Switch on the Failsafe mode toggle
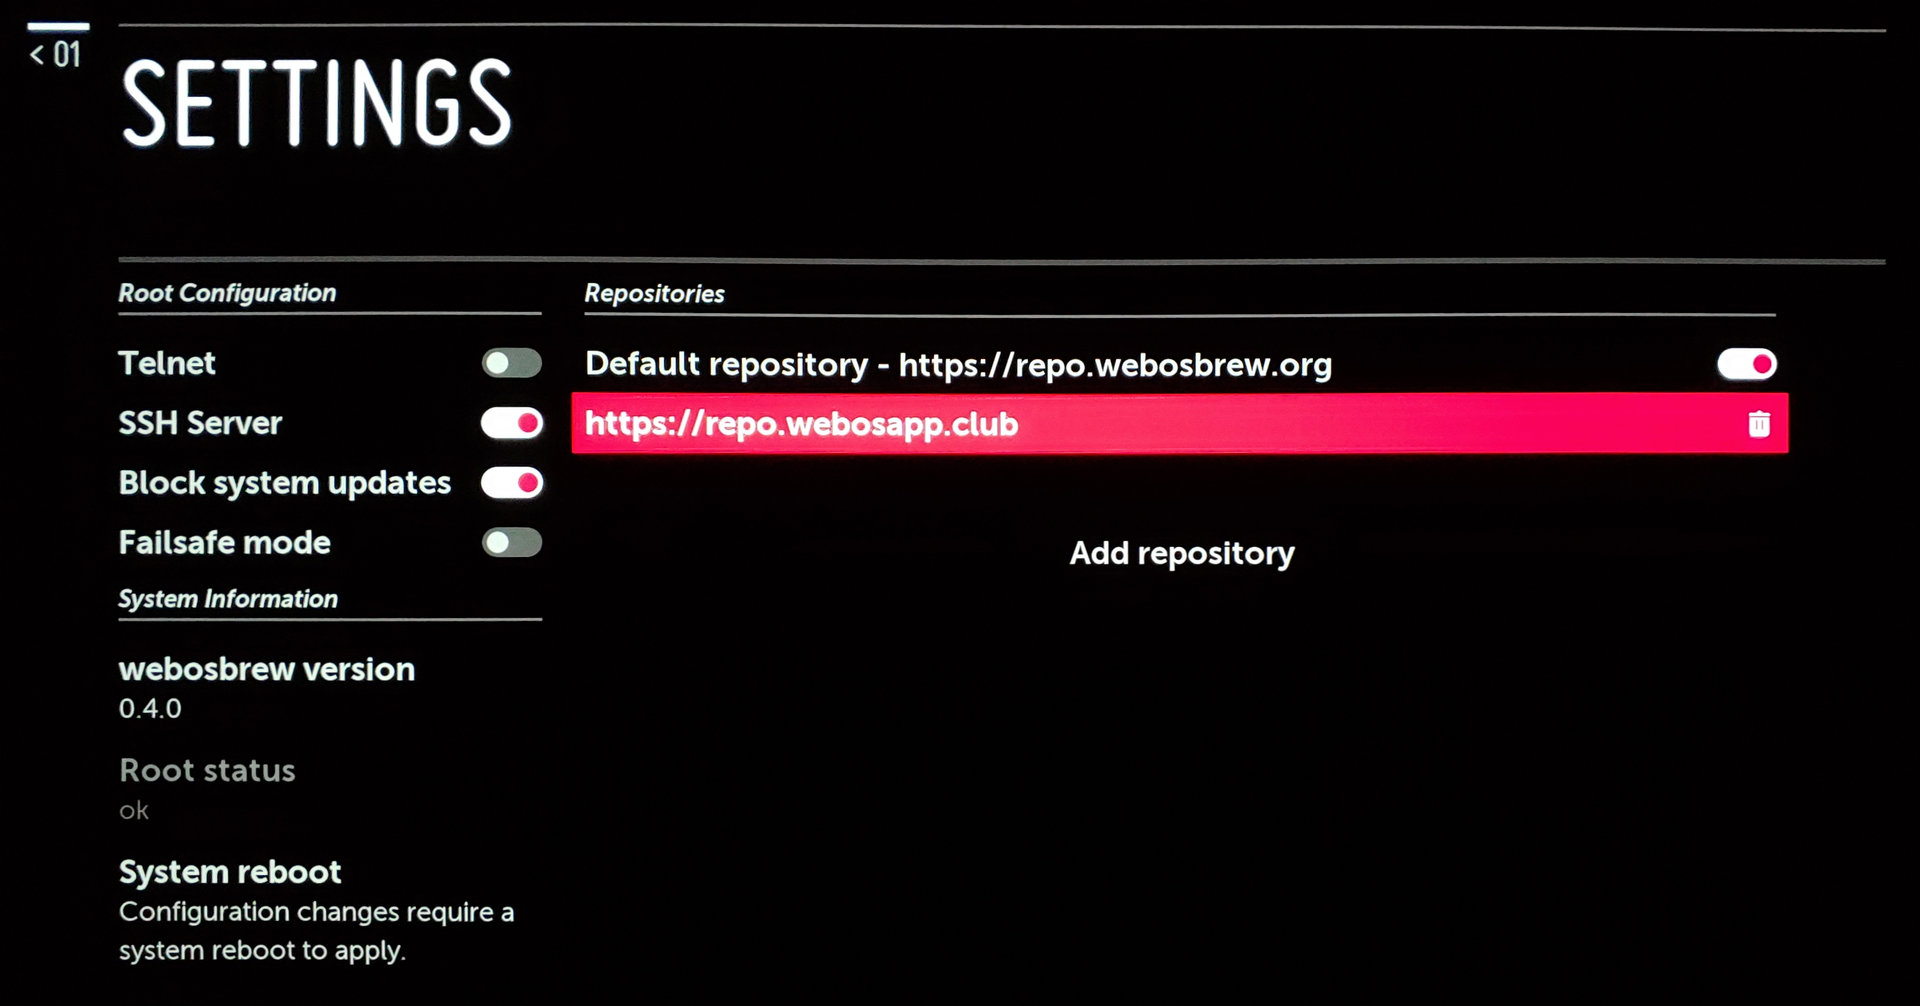The image size is (1920, 1006). coord(511,543)
